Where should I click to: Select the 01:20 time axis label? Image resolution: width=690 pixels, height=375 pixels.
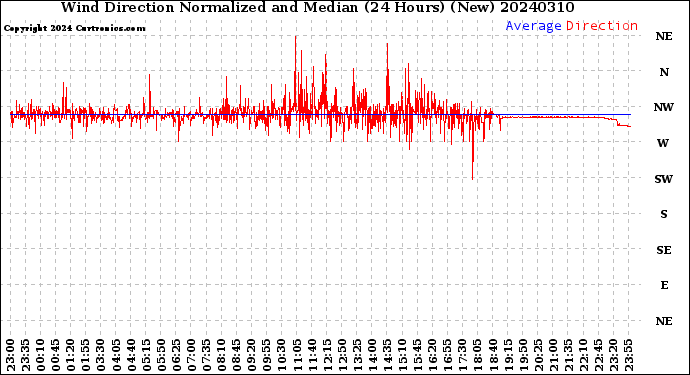71,356
